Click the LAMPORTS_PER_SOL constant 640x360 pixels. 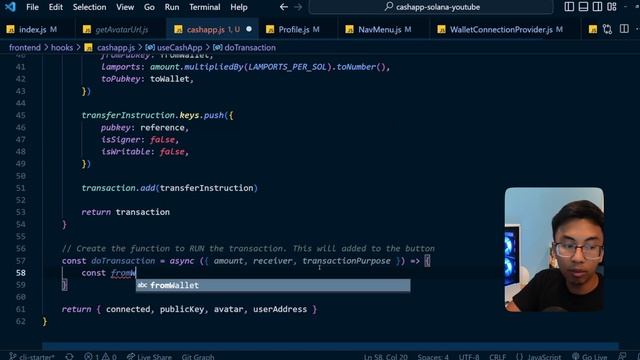pyautogui.click(x=288, y=67)
